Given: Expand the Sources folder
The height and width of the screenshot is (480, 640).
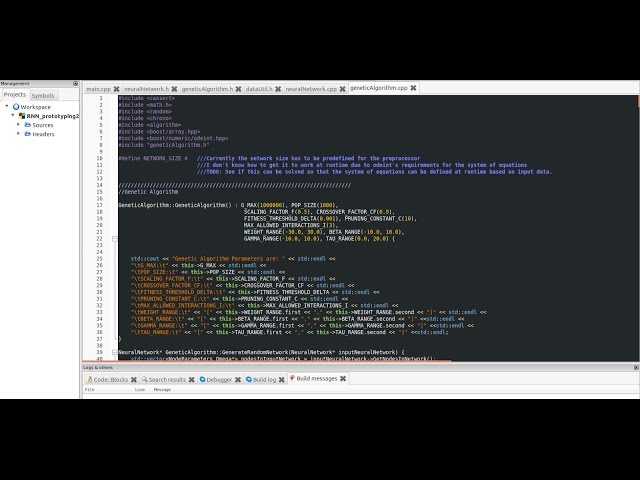Looking at the screenshot, I should (18, 124).
